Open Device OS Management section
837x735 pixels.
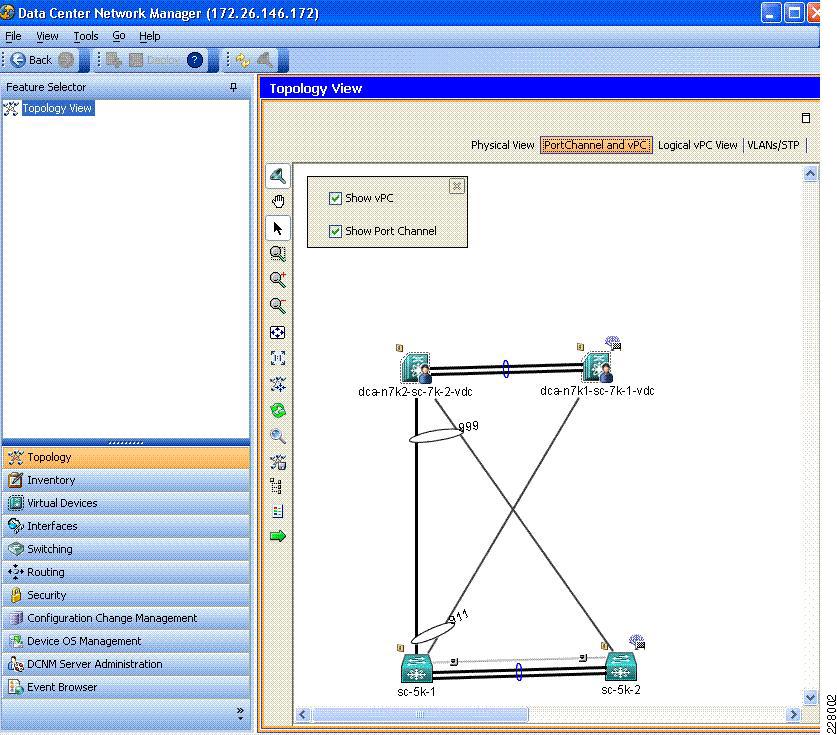(126, 641)
